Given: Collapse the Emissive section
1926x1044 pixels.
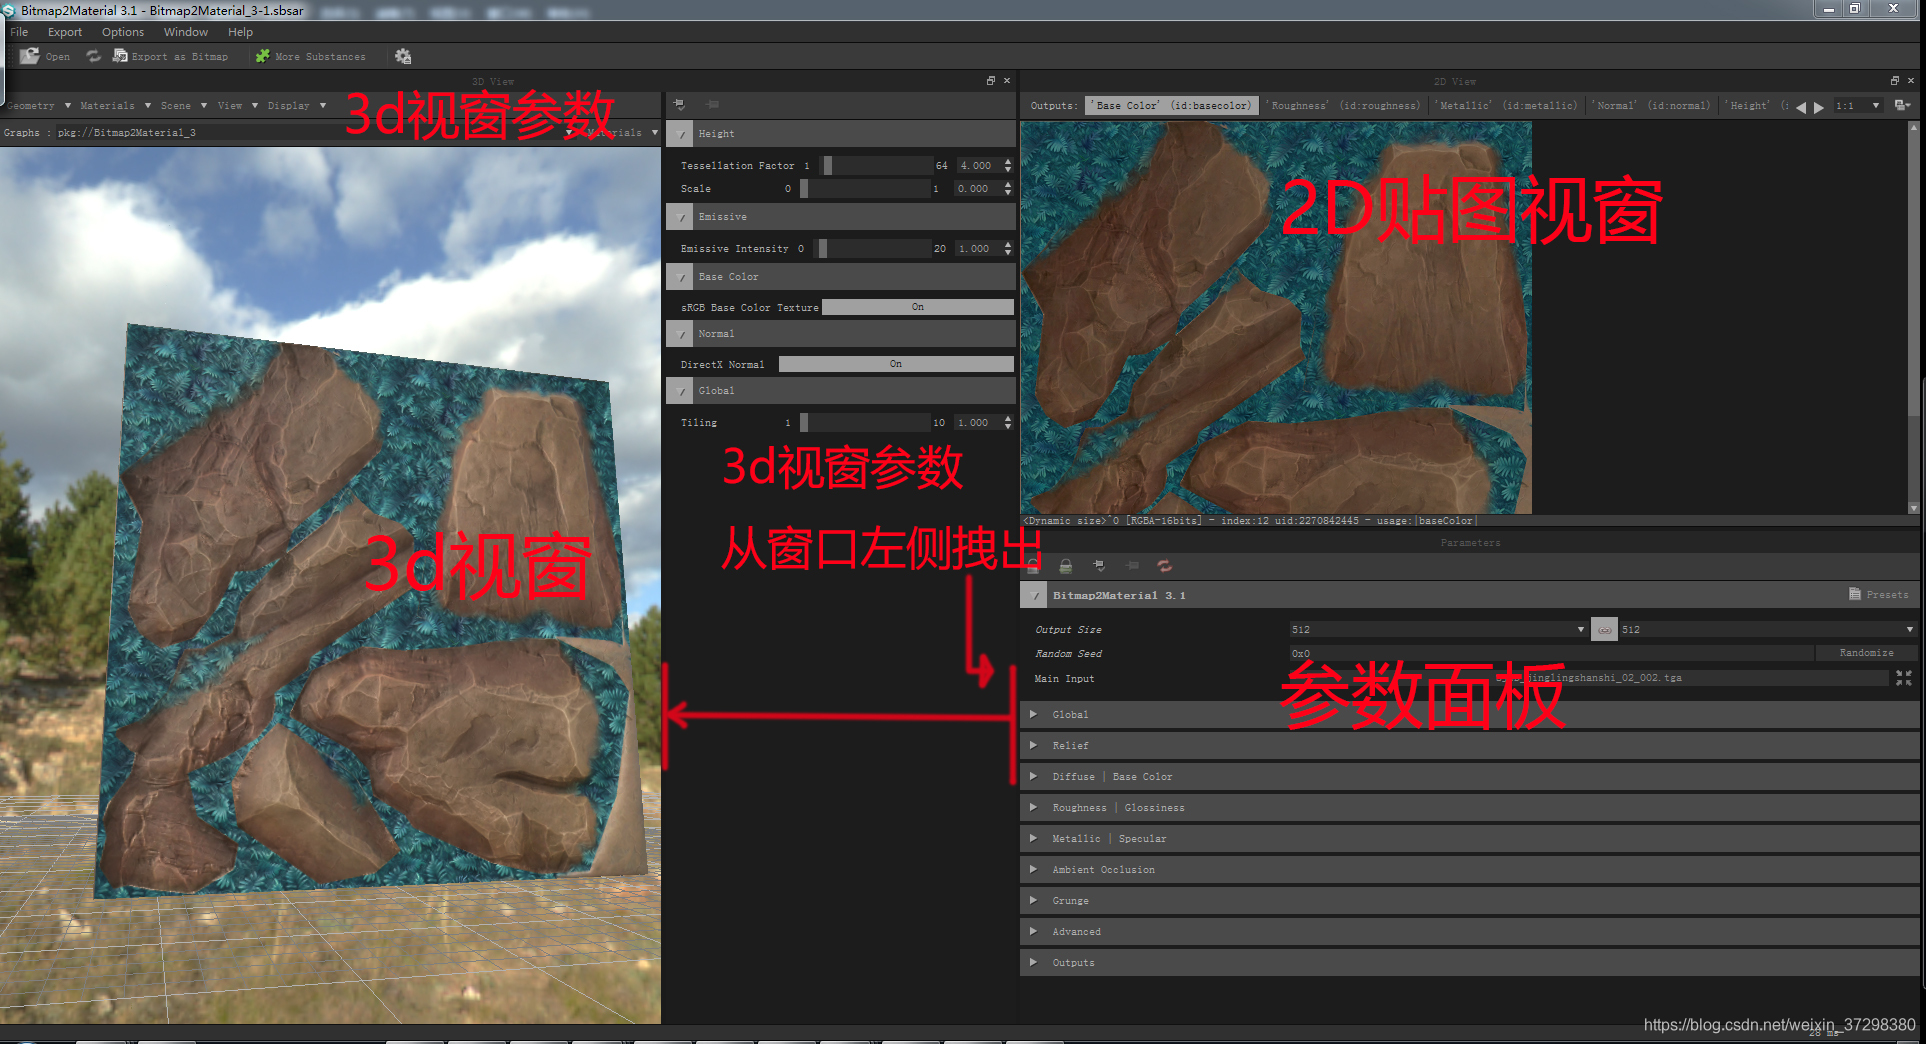Looking at the screenshot, I should click(x=680, y=217).
